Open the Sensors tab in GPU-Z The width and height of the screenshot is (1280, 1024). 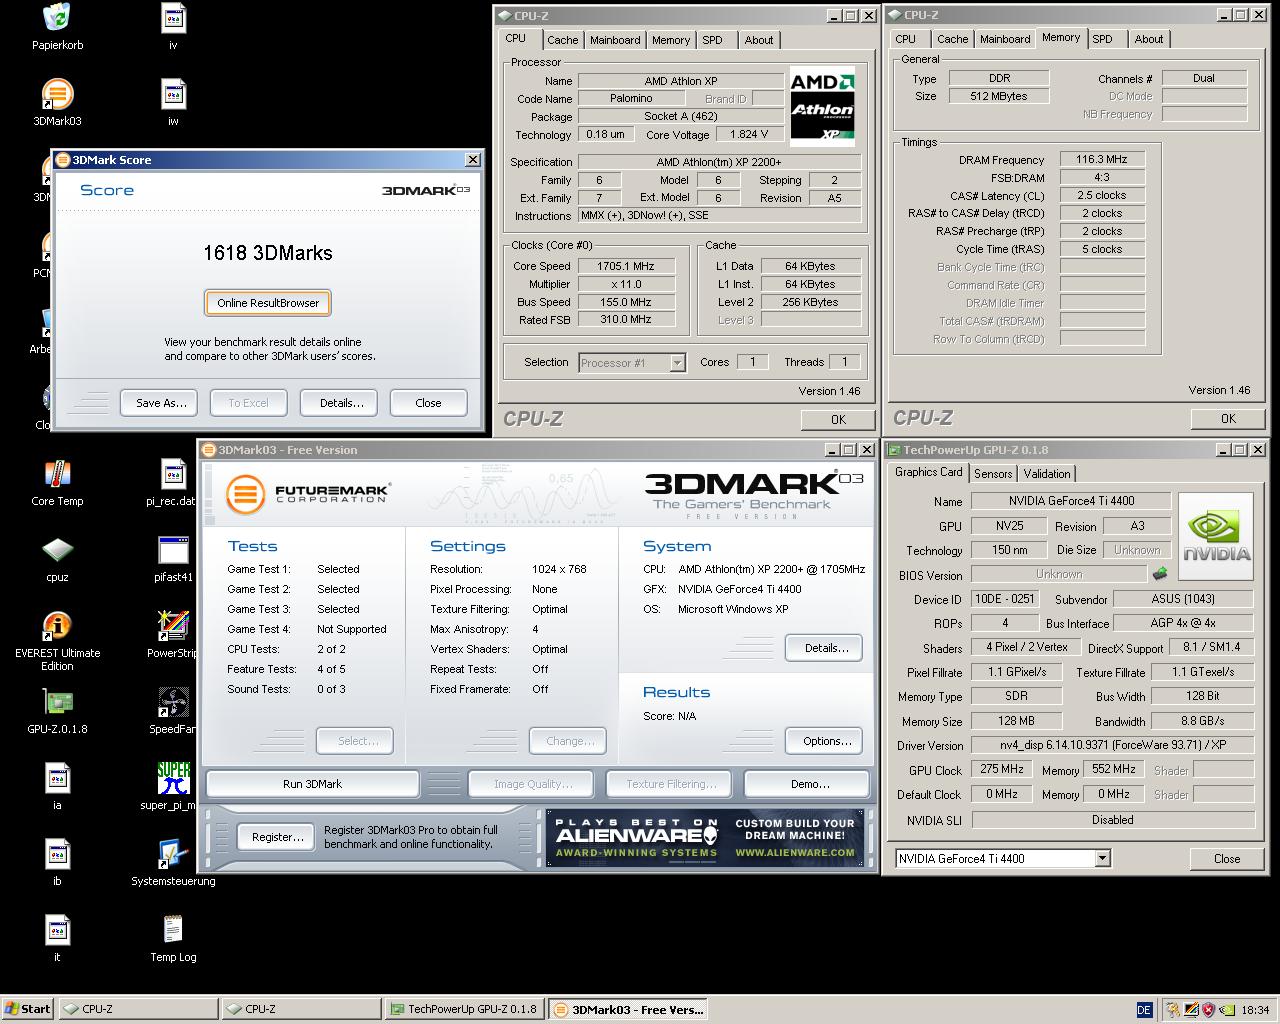993,474
